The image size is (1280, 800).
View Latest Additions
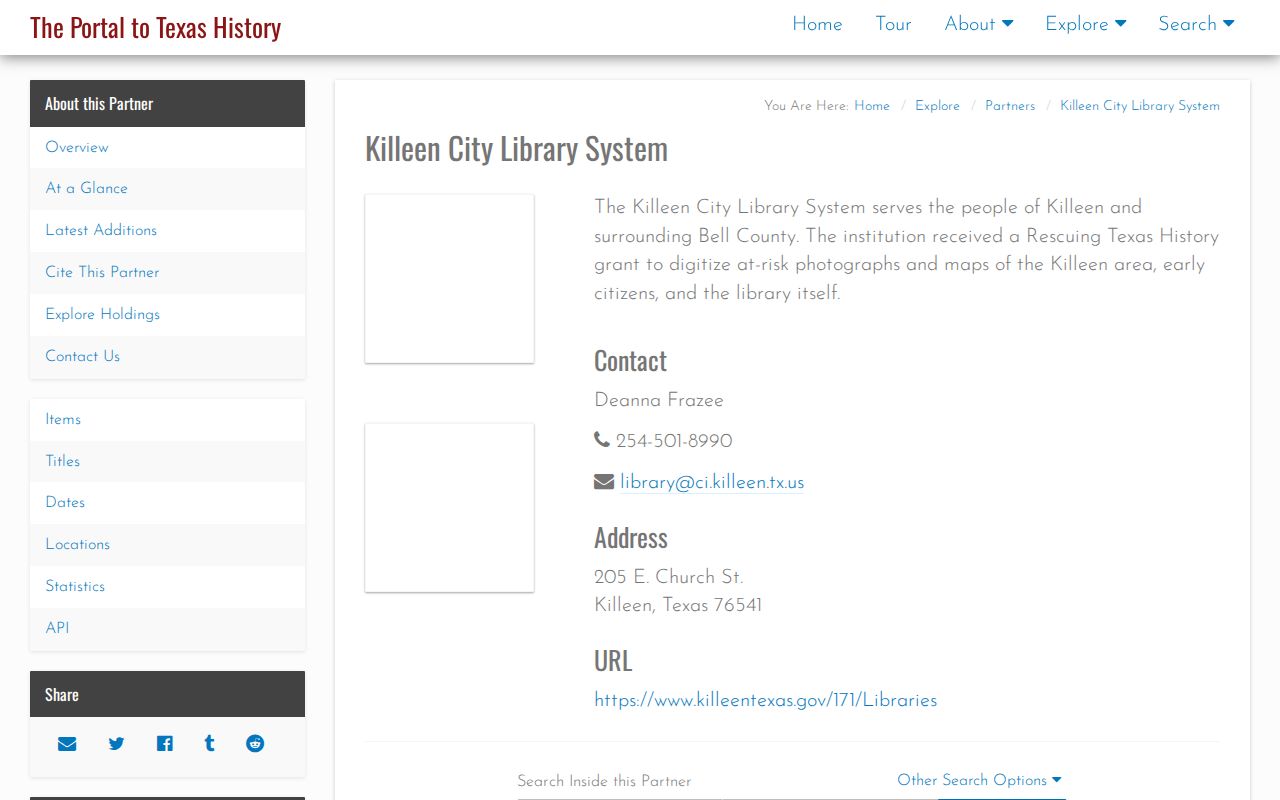pos(167,230)
